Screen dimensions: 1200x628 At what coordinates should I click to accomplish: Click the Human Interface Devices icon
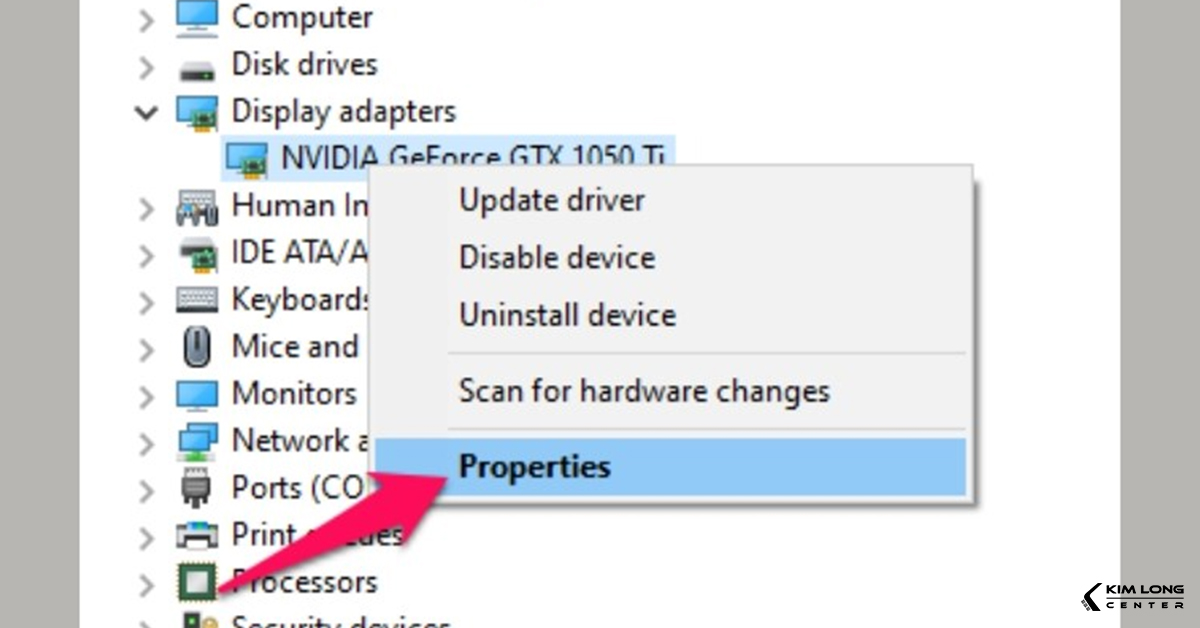click(197, 206)
